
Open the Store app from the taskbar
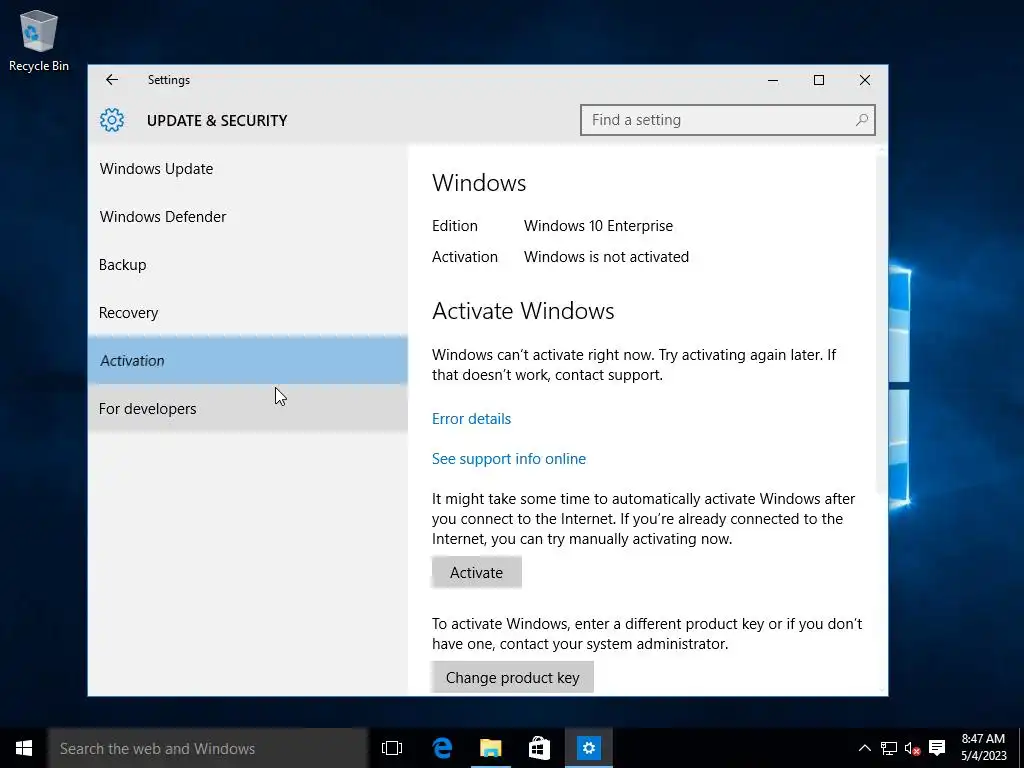(539, 748)
